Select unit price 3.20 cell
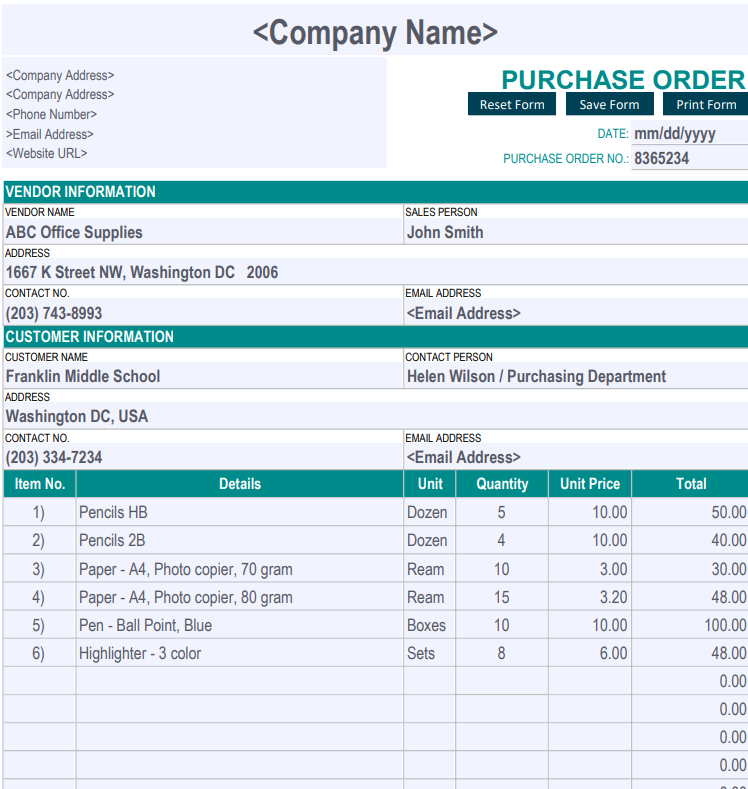748x789 pixels. click(590, 597)
